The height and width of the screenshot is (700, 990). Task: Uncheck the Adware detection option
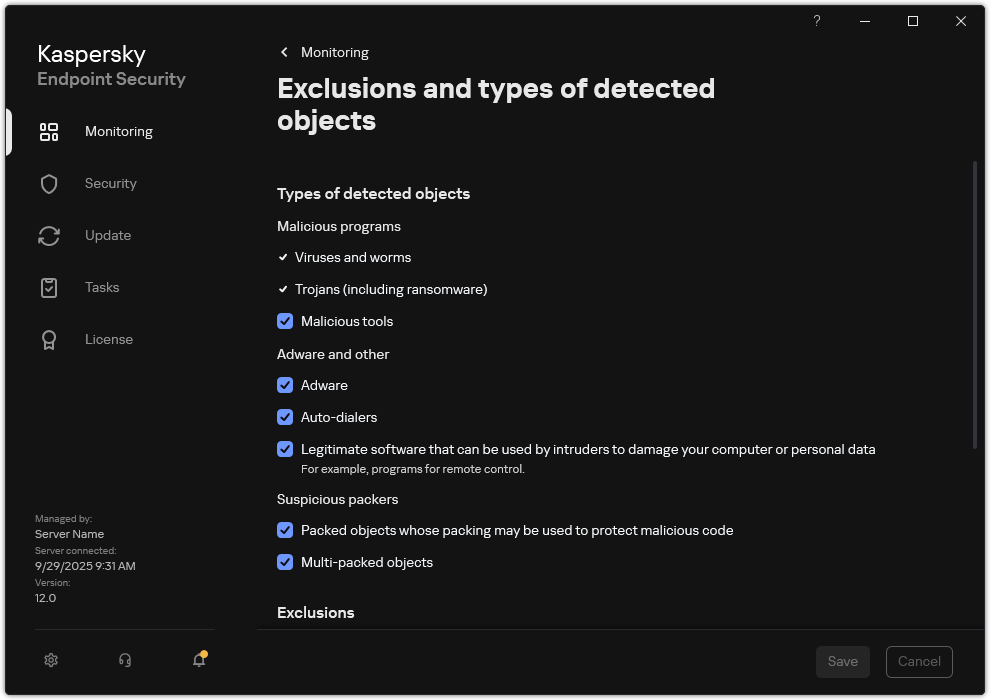285,385
